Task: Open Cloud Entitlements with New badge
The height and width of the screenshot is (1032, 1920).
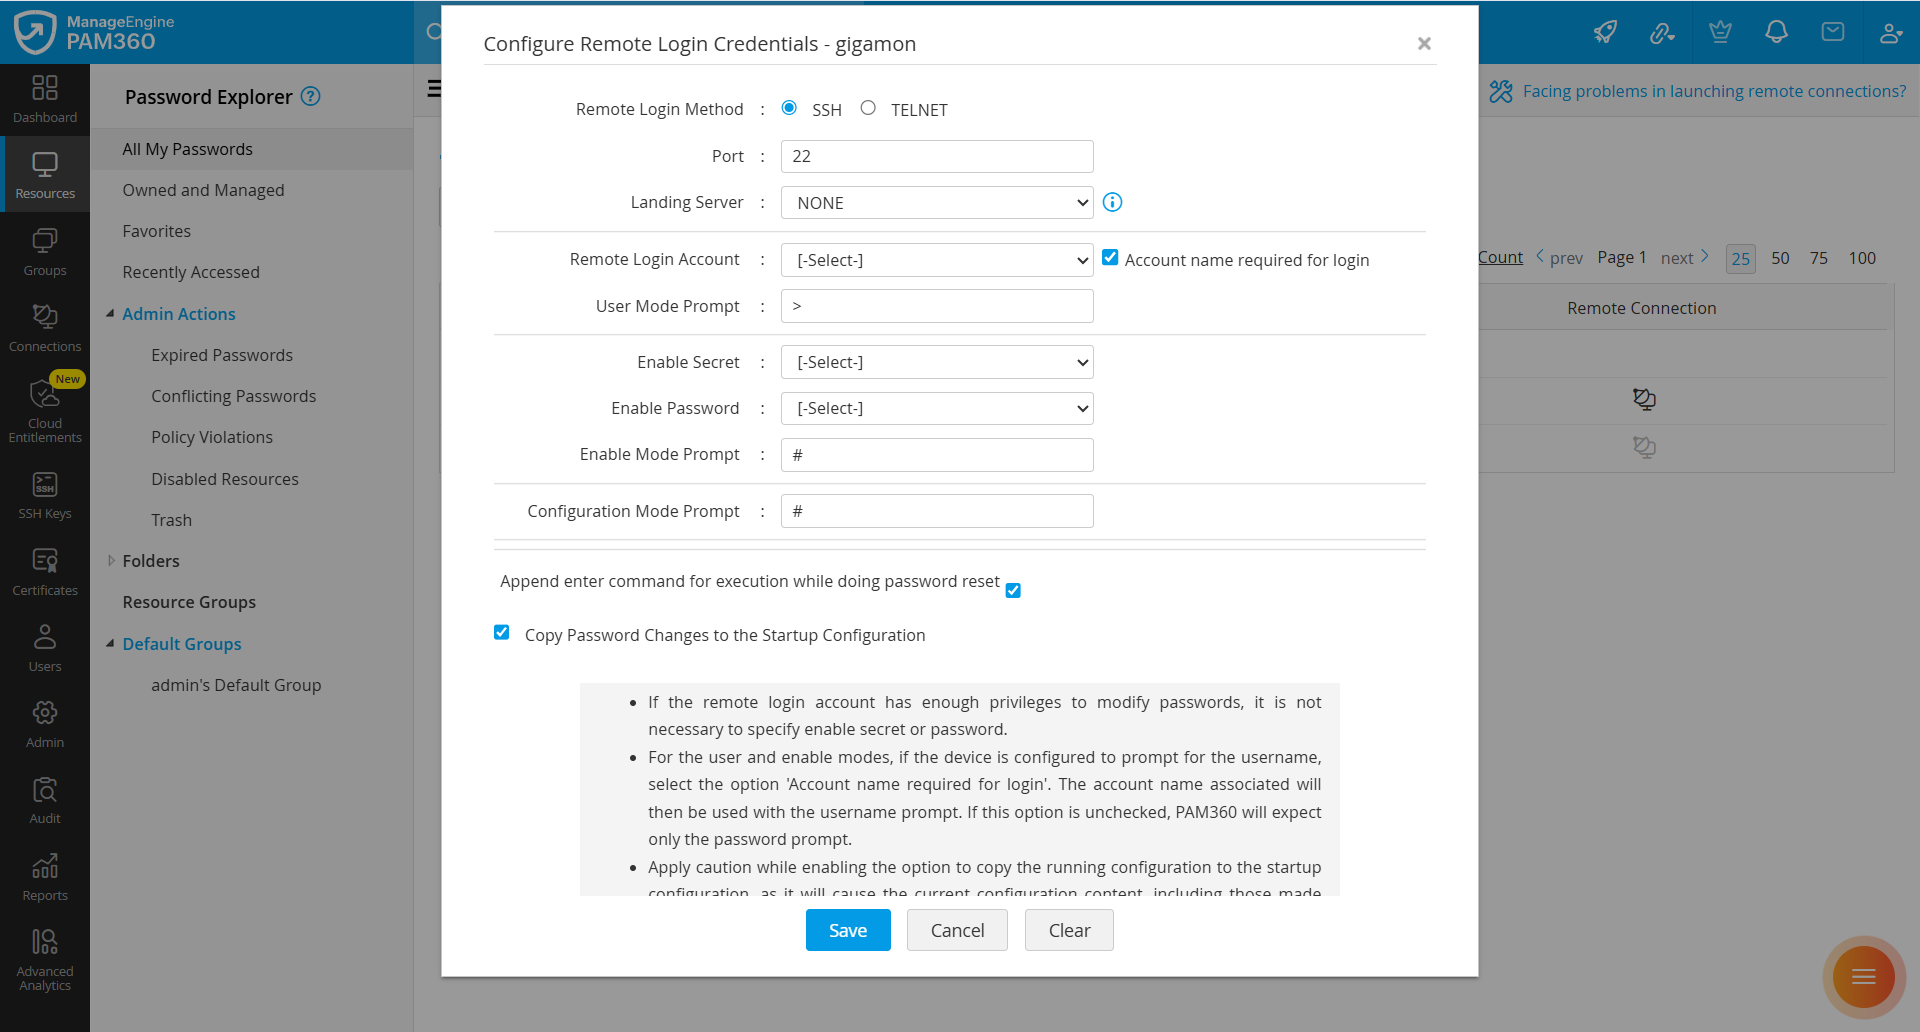Action: click(45, 408)
